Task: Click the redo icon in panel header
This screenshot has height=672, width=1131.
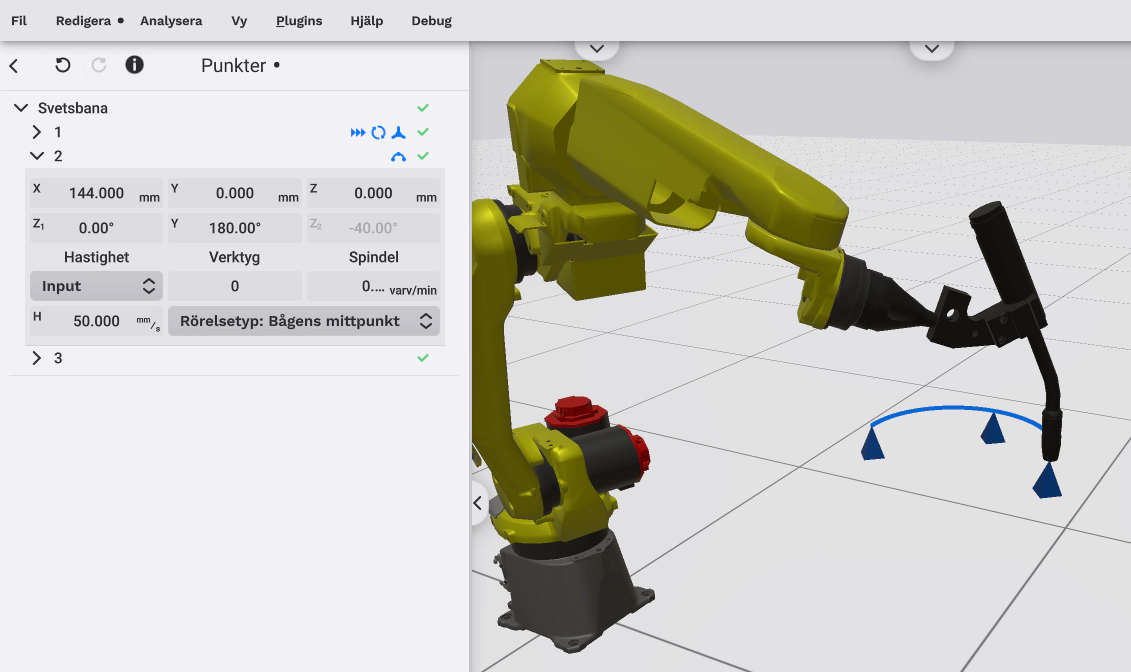Action: tap(99, 66)
